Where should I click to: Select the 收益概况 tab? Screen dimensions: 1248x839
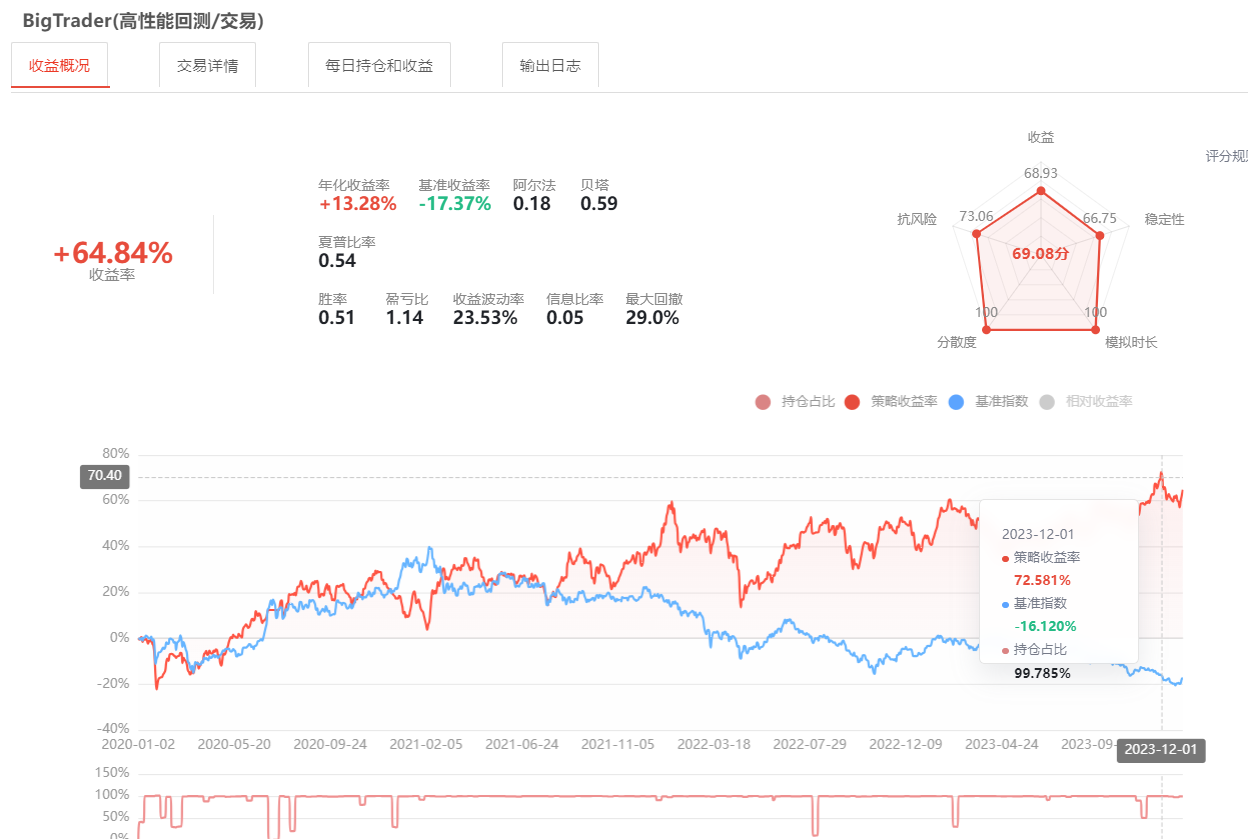[x=60, y=66]
